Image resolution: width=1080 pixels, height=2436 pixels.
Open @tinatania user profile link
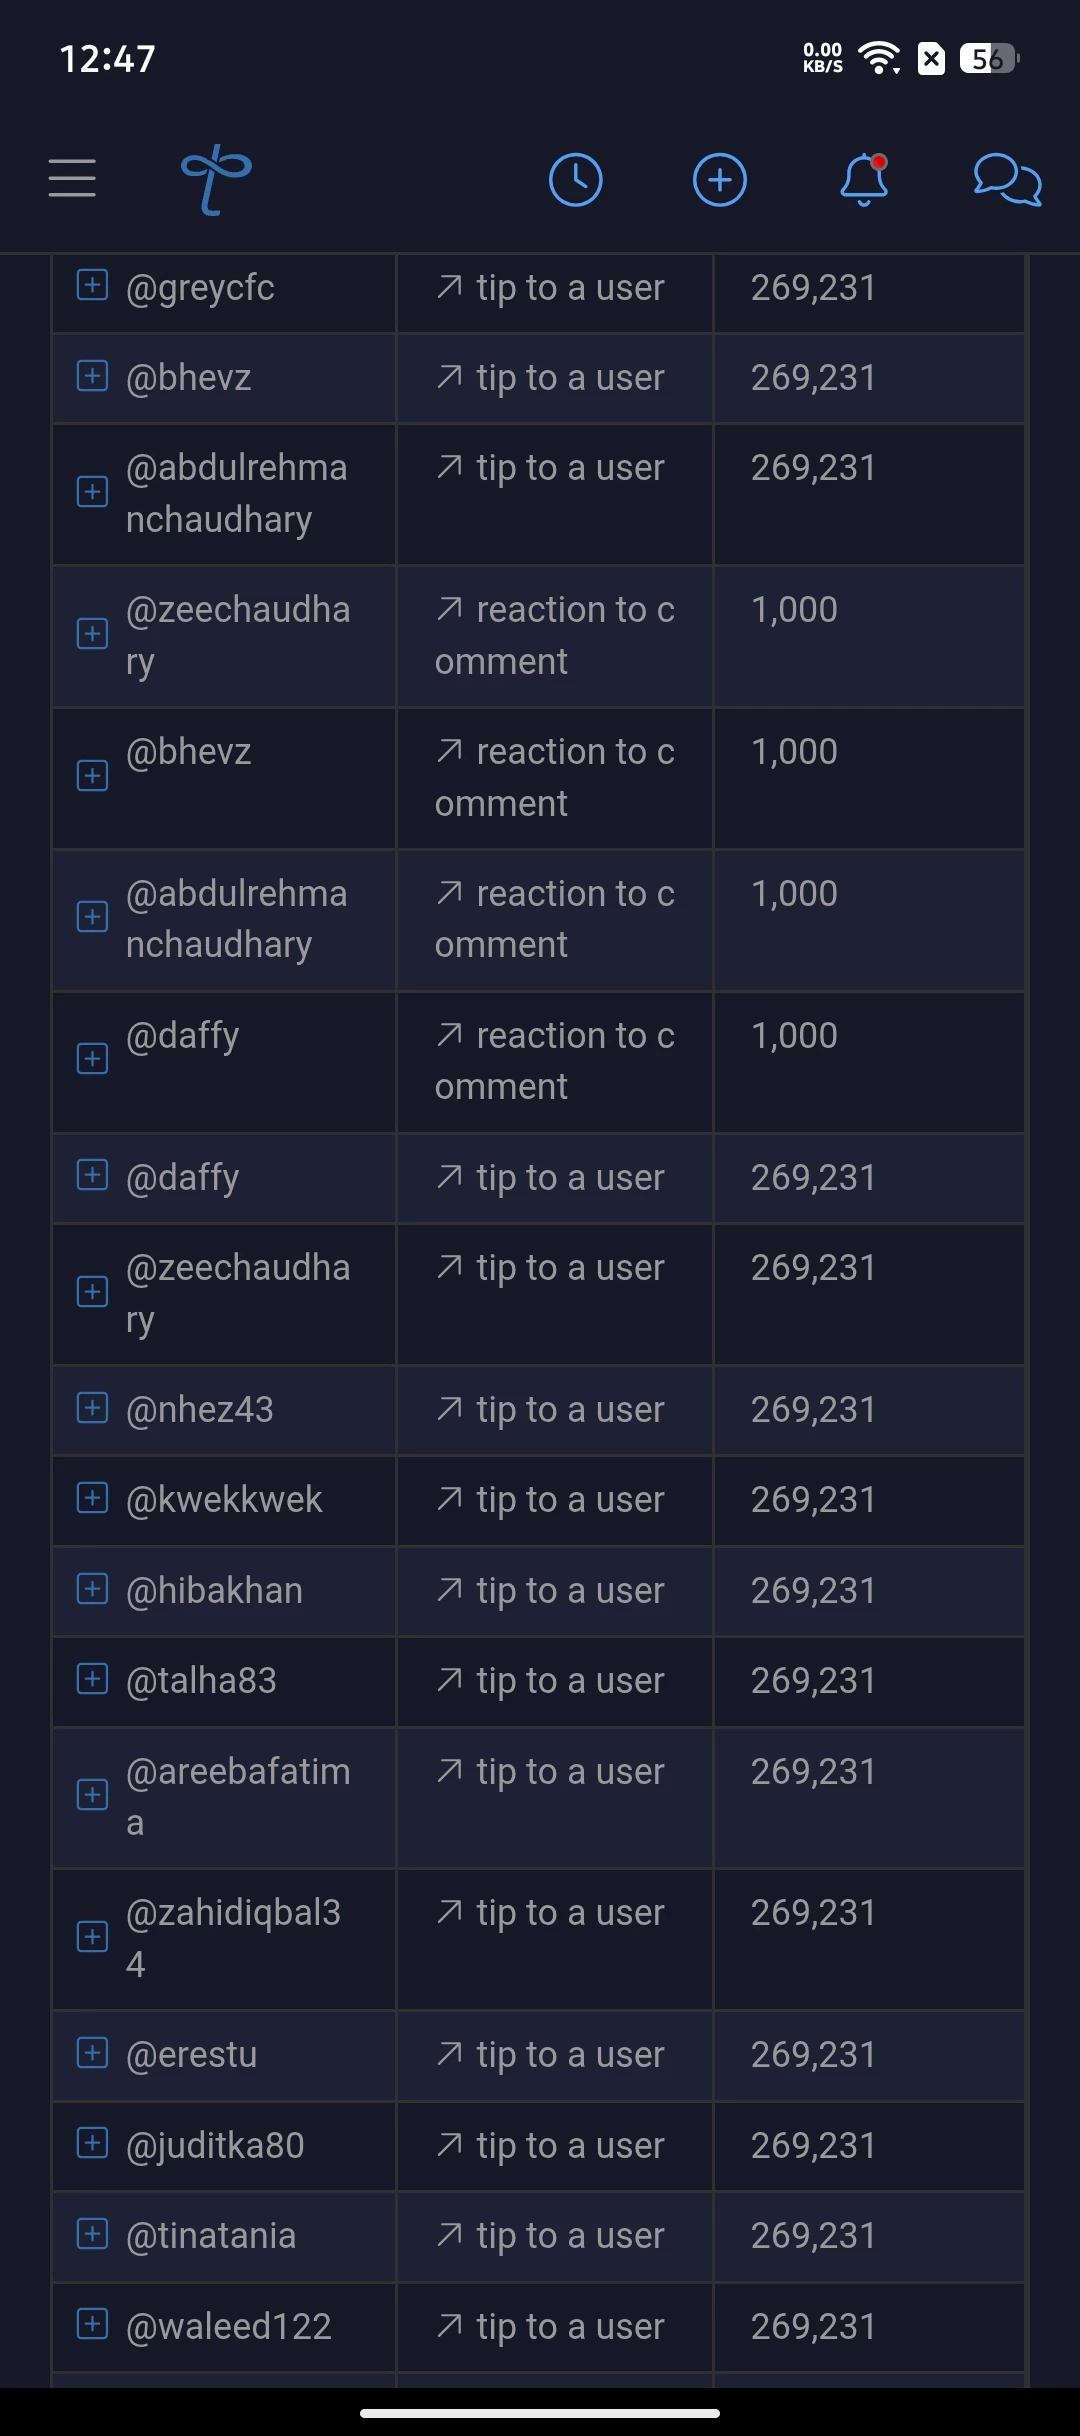coord(211,2235)
